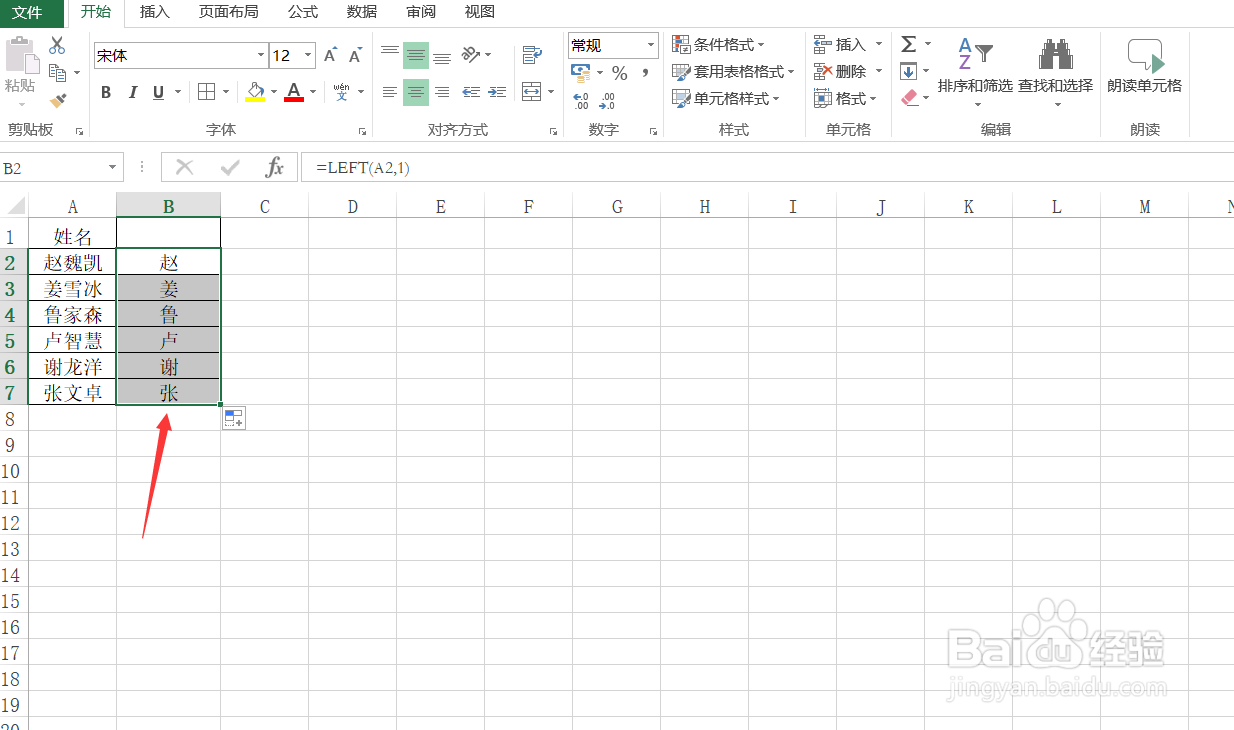Select the underline icon
1234x730 pixels.
157,92
